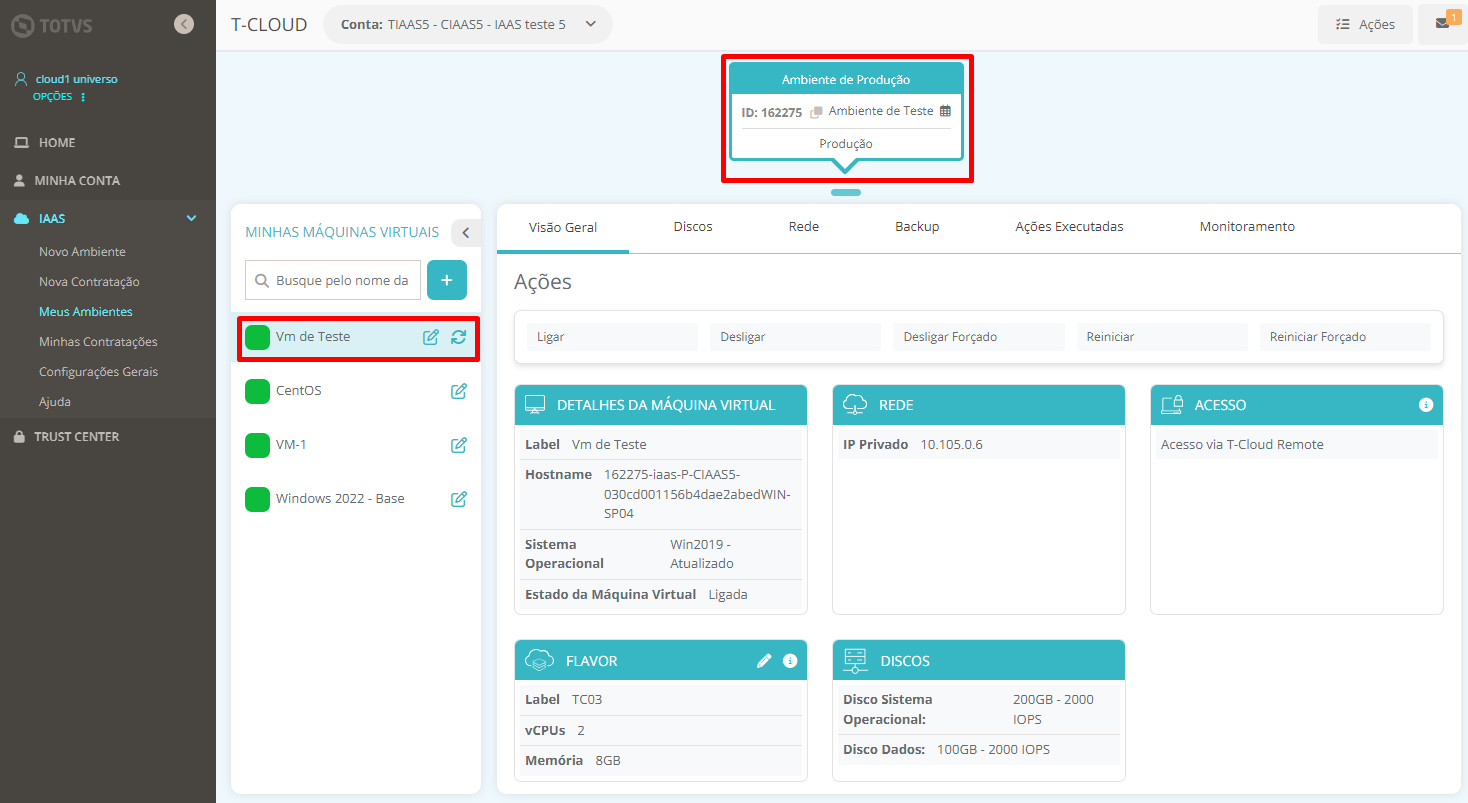Select the VM-1 virtual machine row
This screenshot has width=1468, height=803.
[x=356, y=445]
